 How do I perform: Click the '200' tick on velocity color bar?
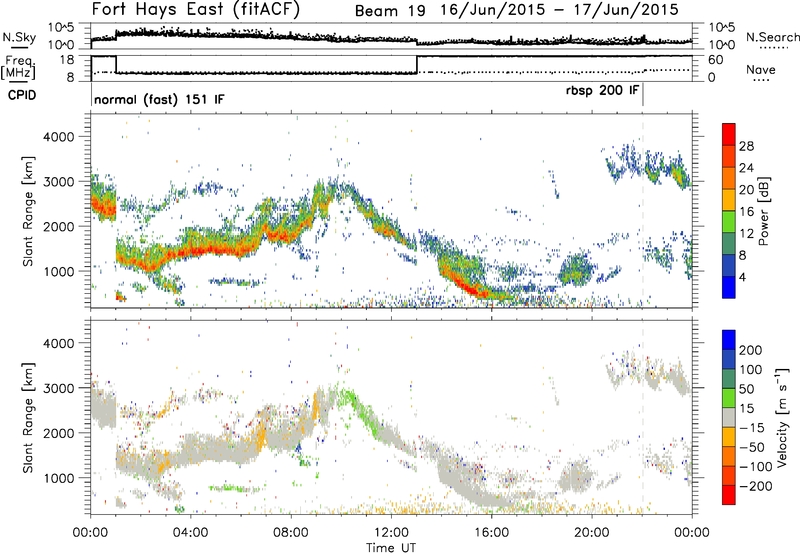[x=751, y=350]
